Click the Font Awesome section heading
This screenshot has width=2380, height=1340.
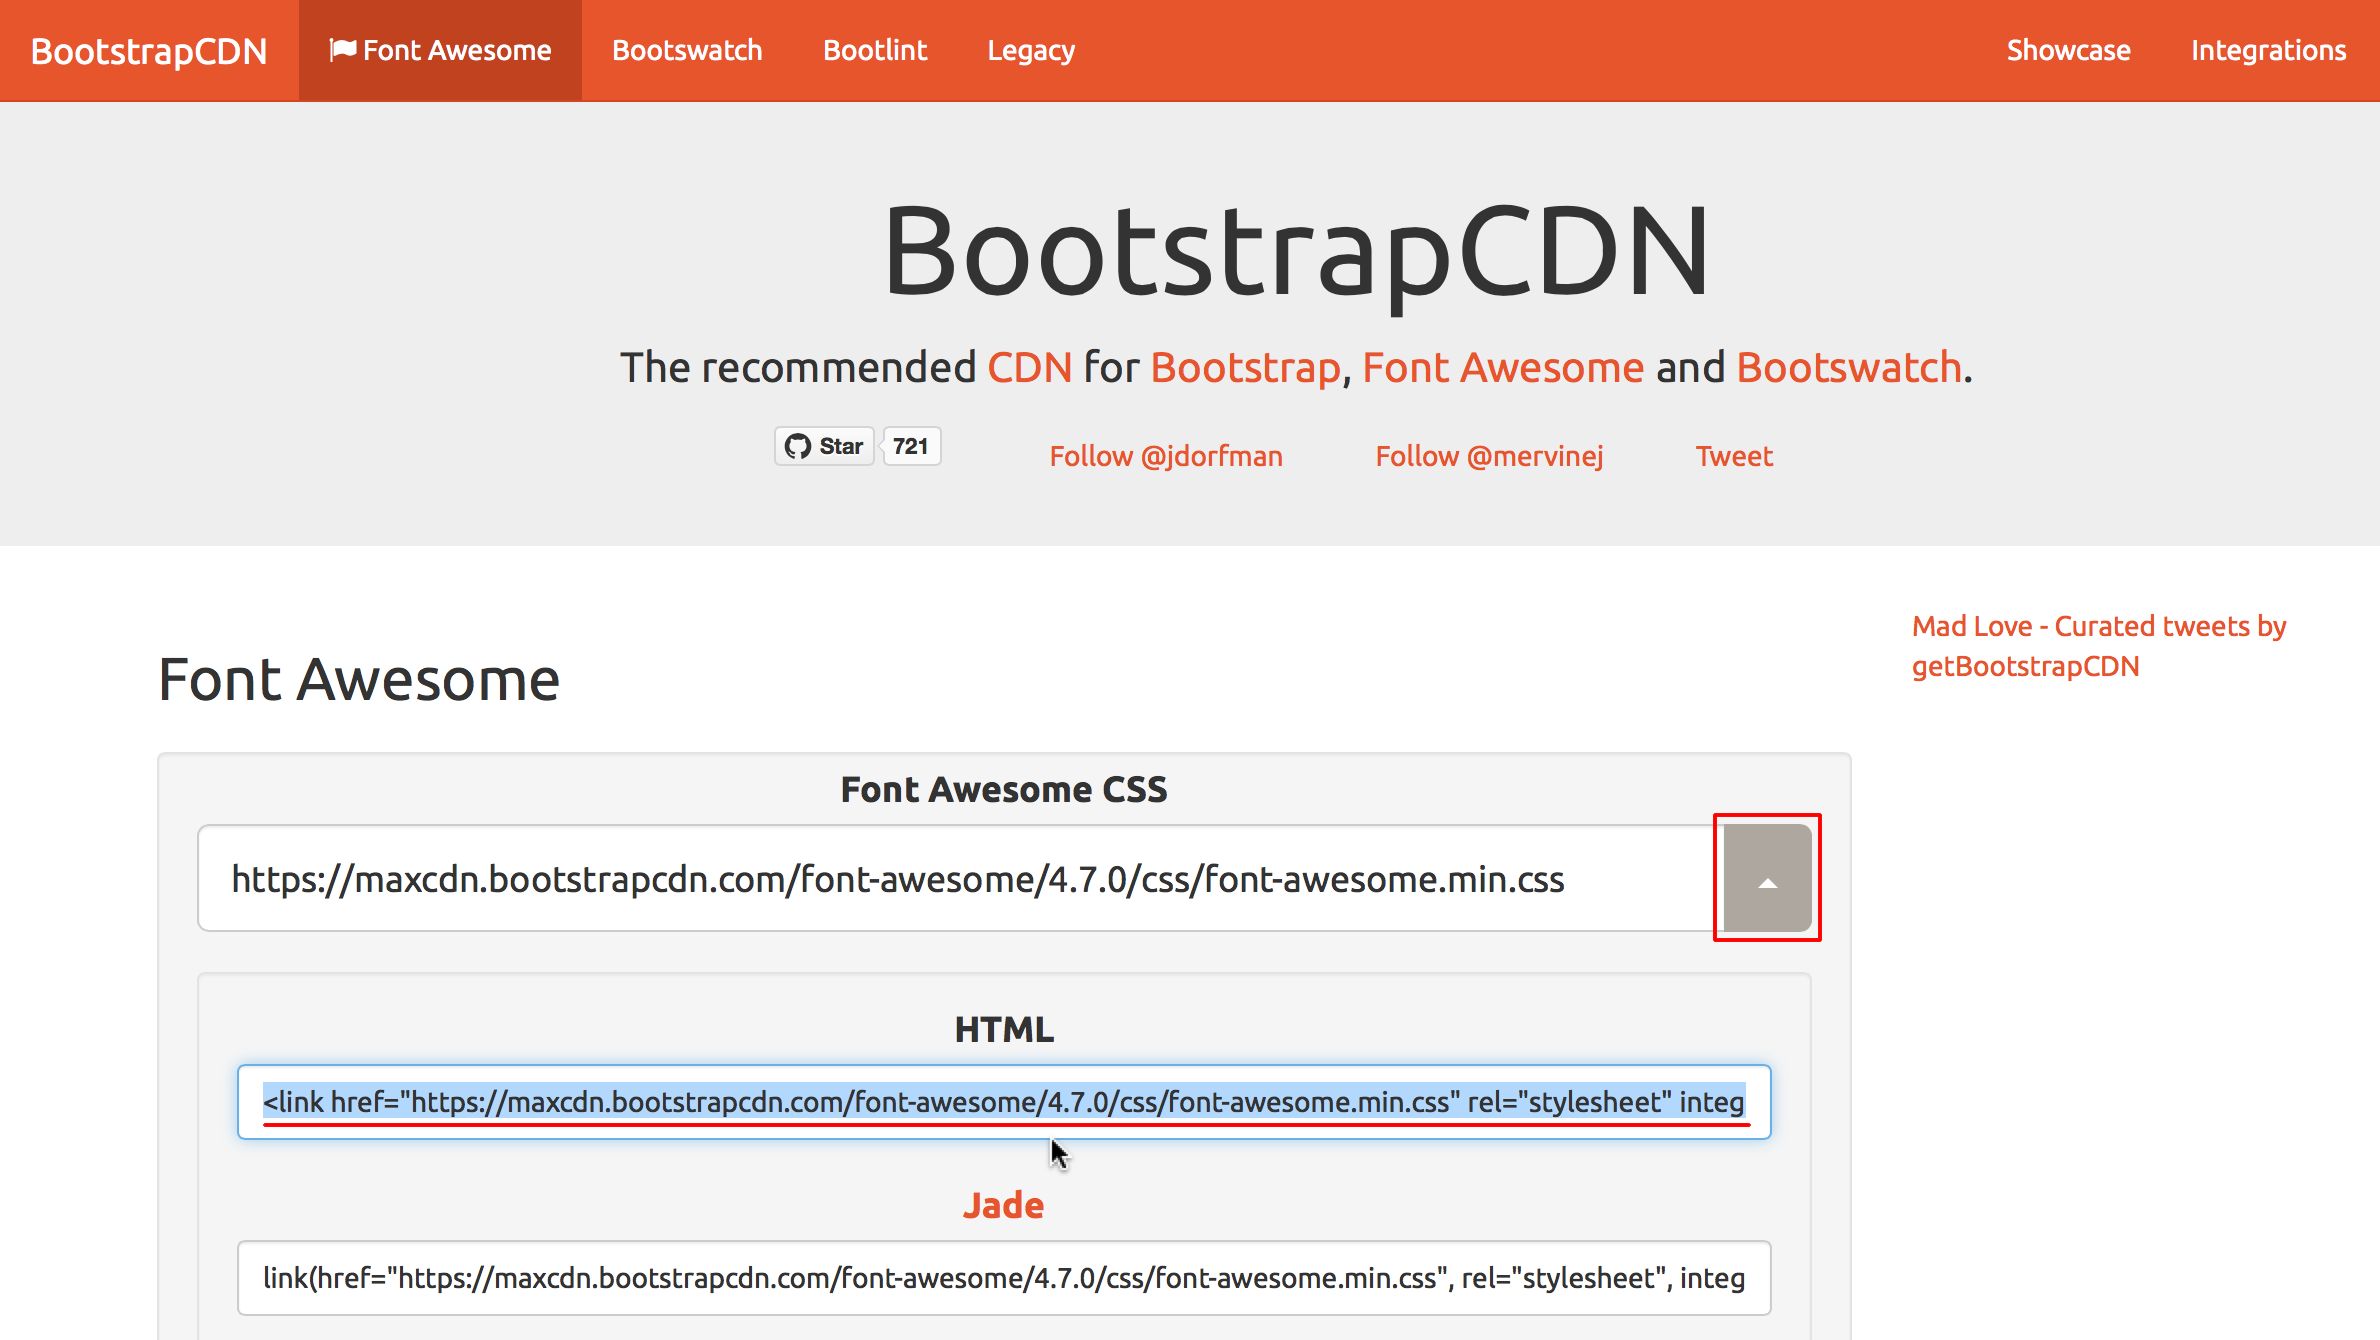click(359, 680)
